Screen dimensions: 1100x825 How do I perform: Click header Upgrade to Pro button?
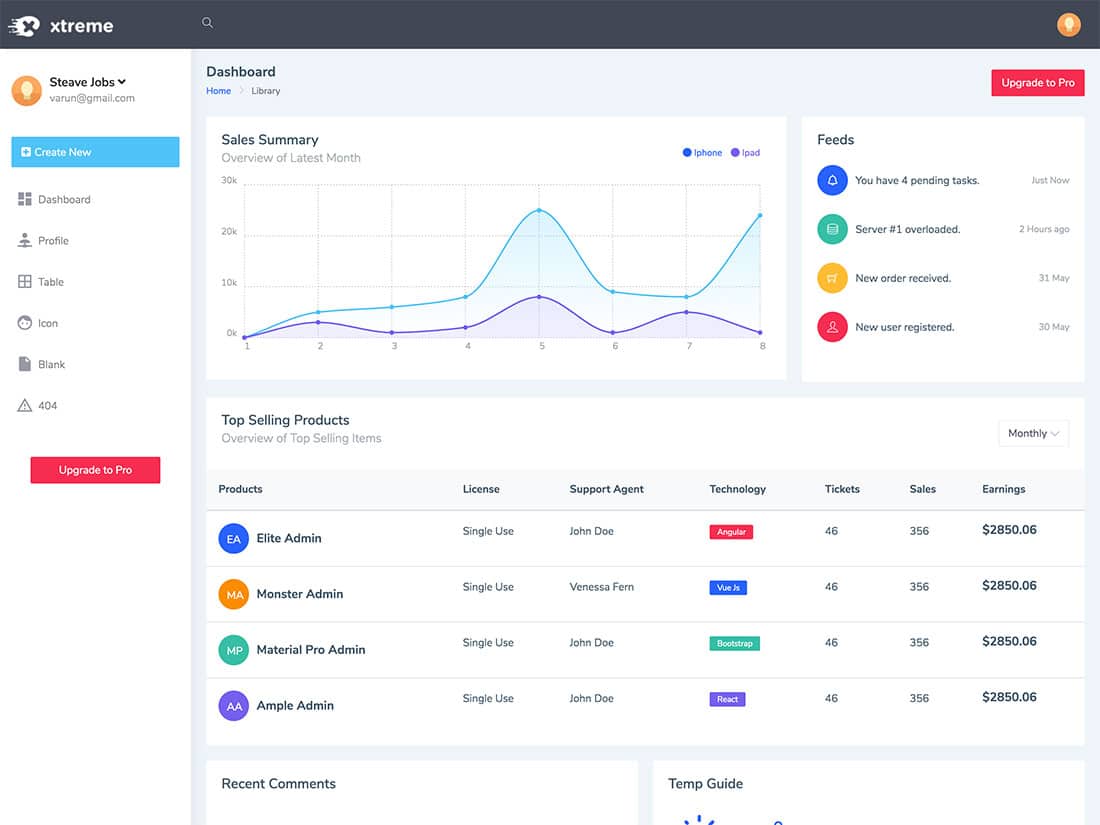pyautogui.click(x=1038, y=83)
